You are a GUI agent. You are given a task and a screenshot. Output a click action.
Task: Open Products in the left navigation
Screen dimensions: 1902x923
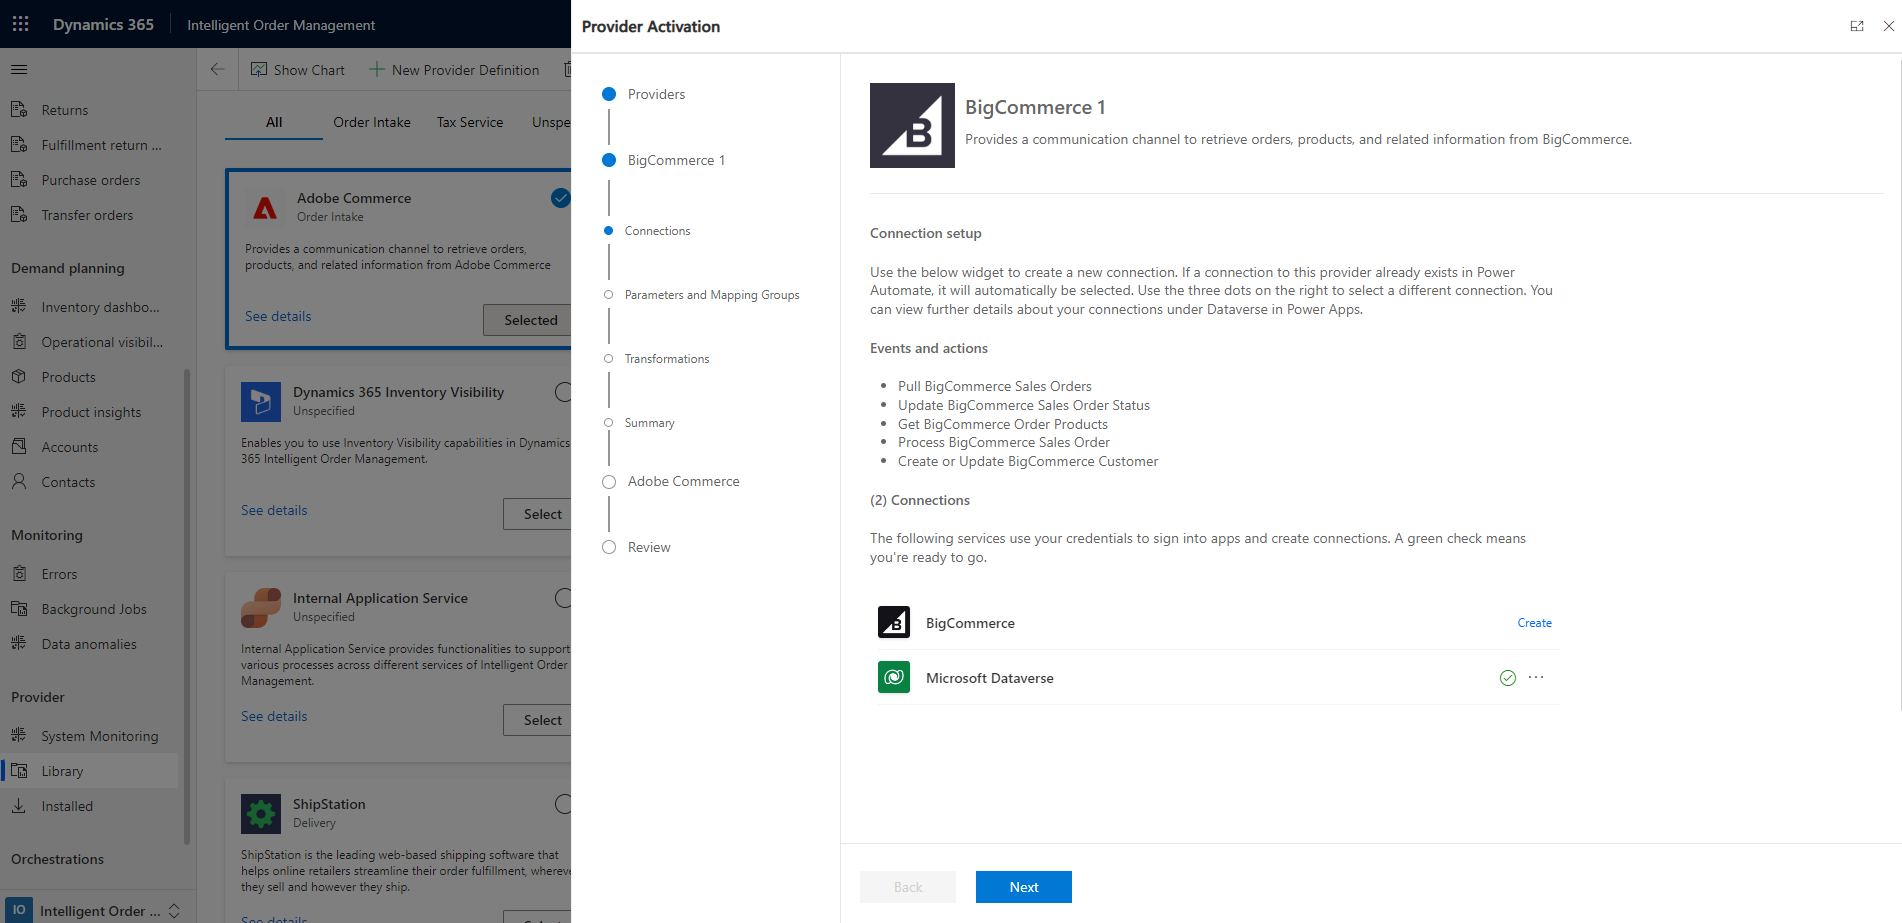point(68,377)
